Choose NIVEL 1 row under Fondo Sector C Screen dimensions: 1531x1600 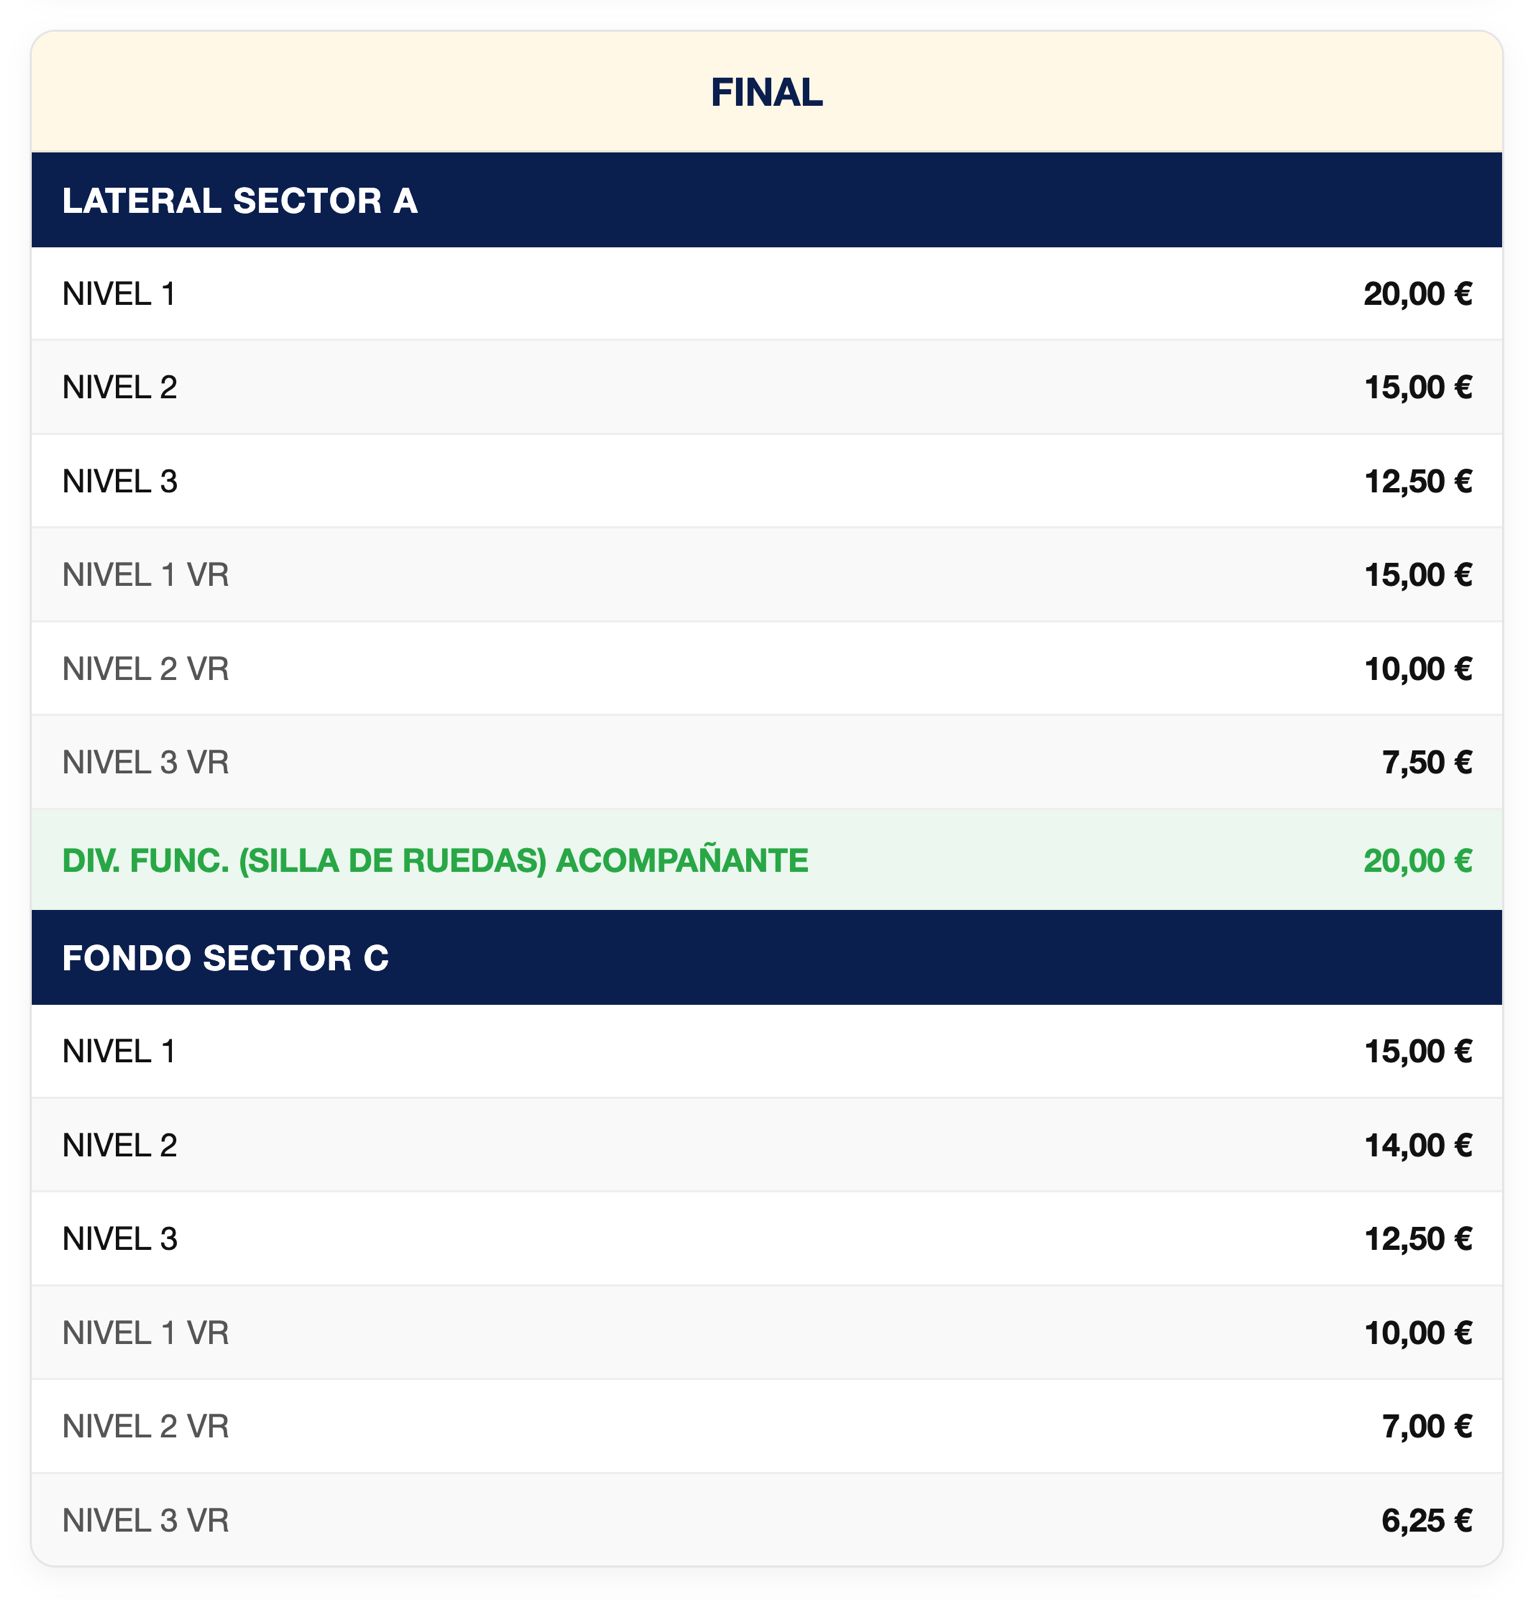[766, 1051]
